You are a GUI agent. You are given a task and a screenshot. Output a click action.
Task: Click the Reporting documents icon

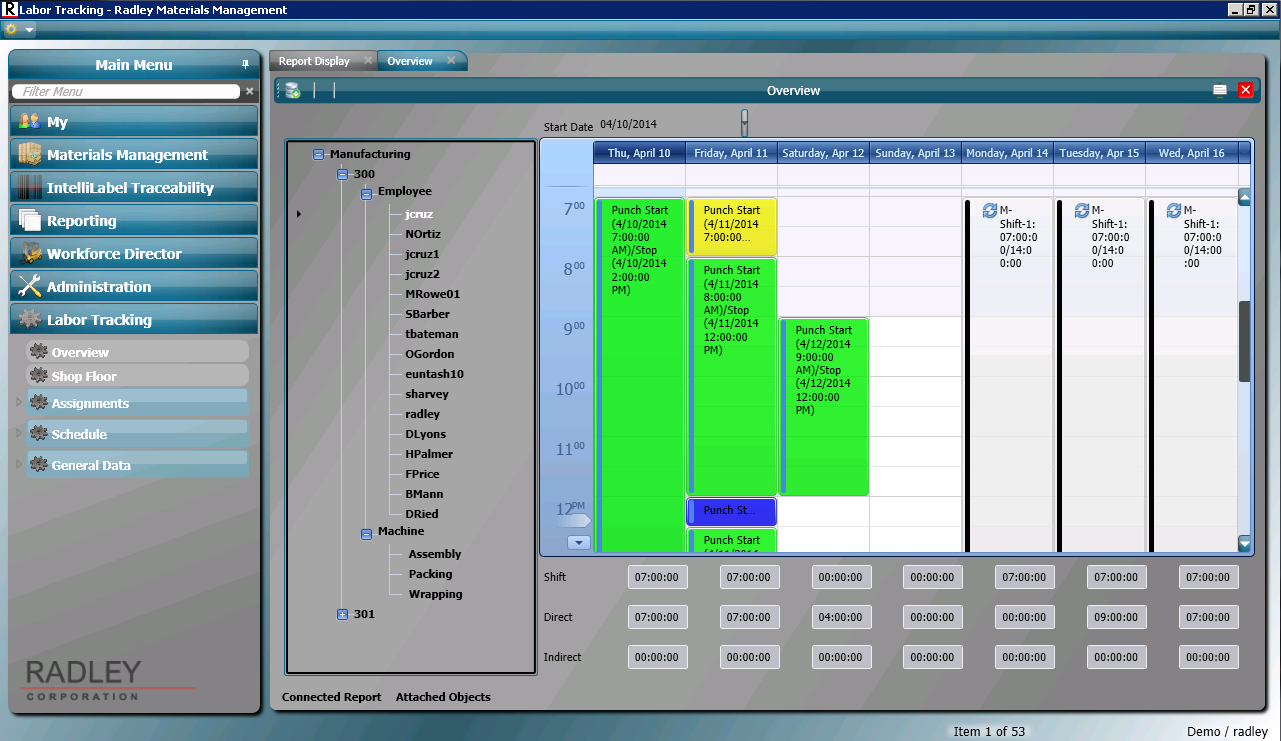pyautogui.click(x=30, y=221)
